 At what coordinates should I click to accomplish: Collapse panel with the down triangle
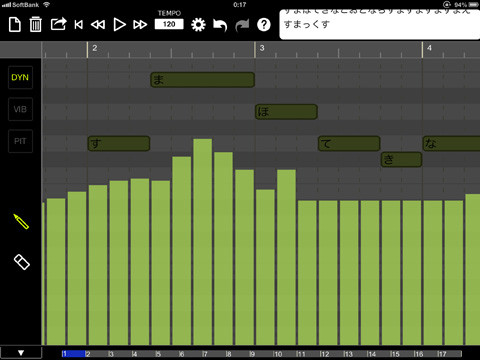pyautogui.click(x=21, y=353)
